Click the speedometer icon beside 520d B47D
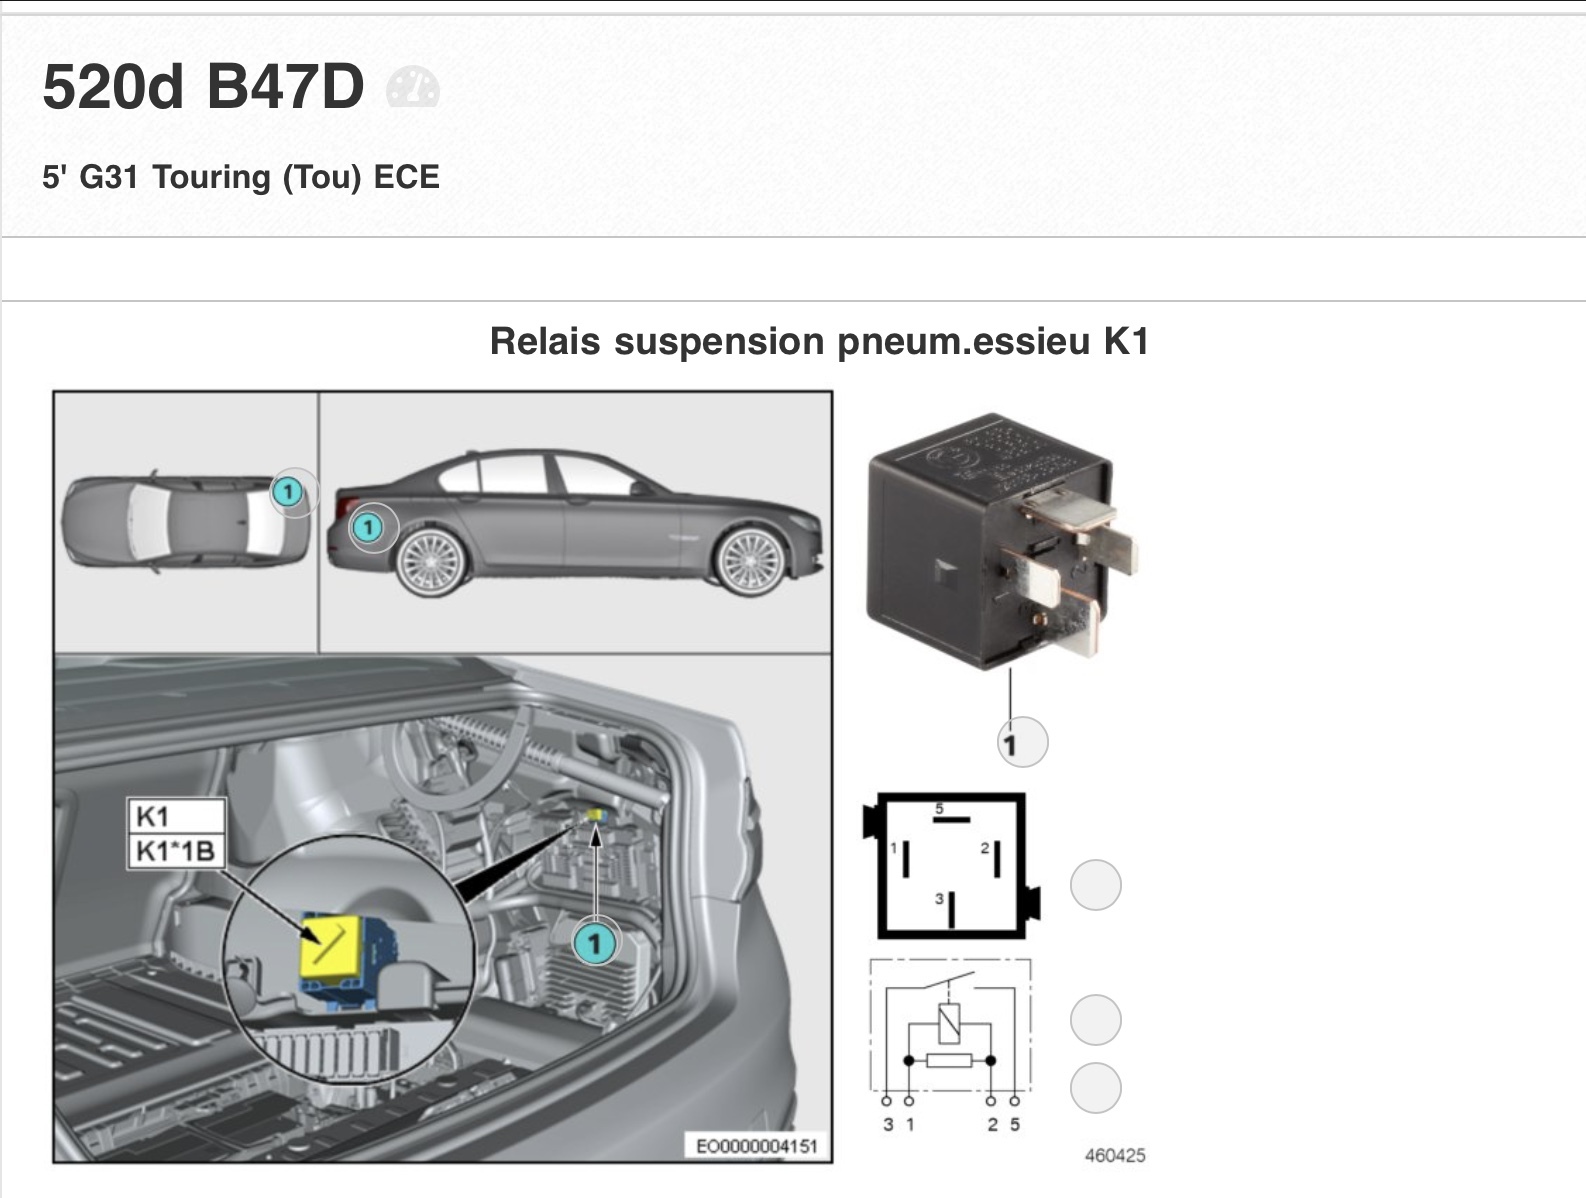 click(x=412, y=87)
